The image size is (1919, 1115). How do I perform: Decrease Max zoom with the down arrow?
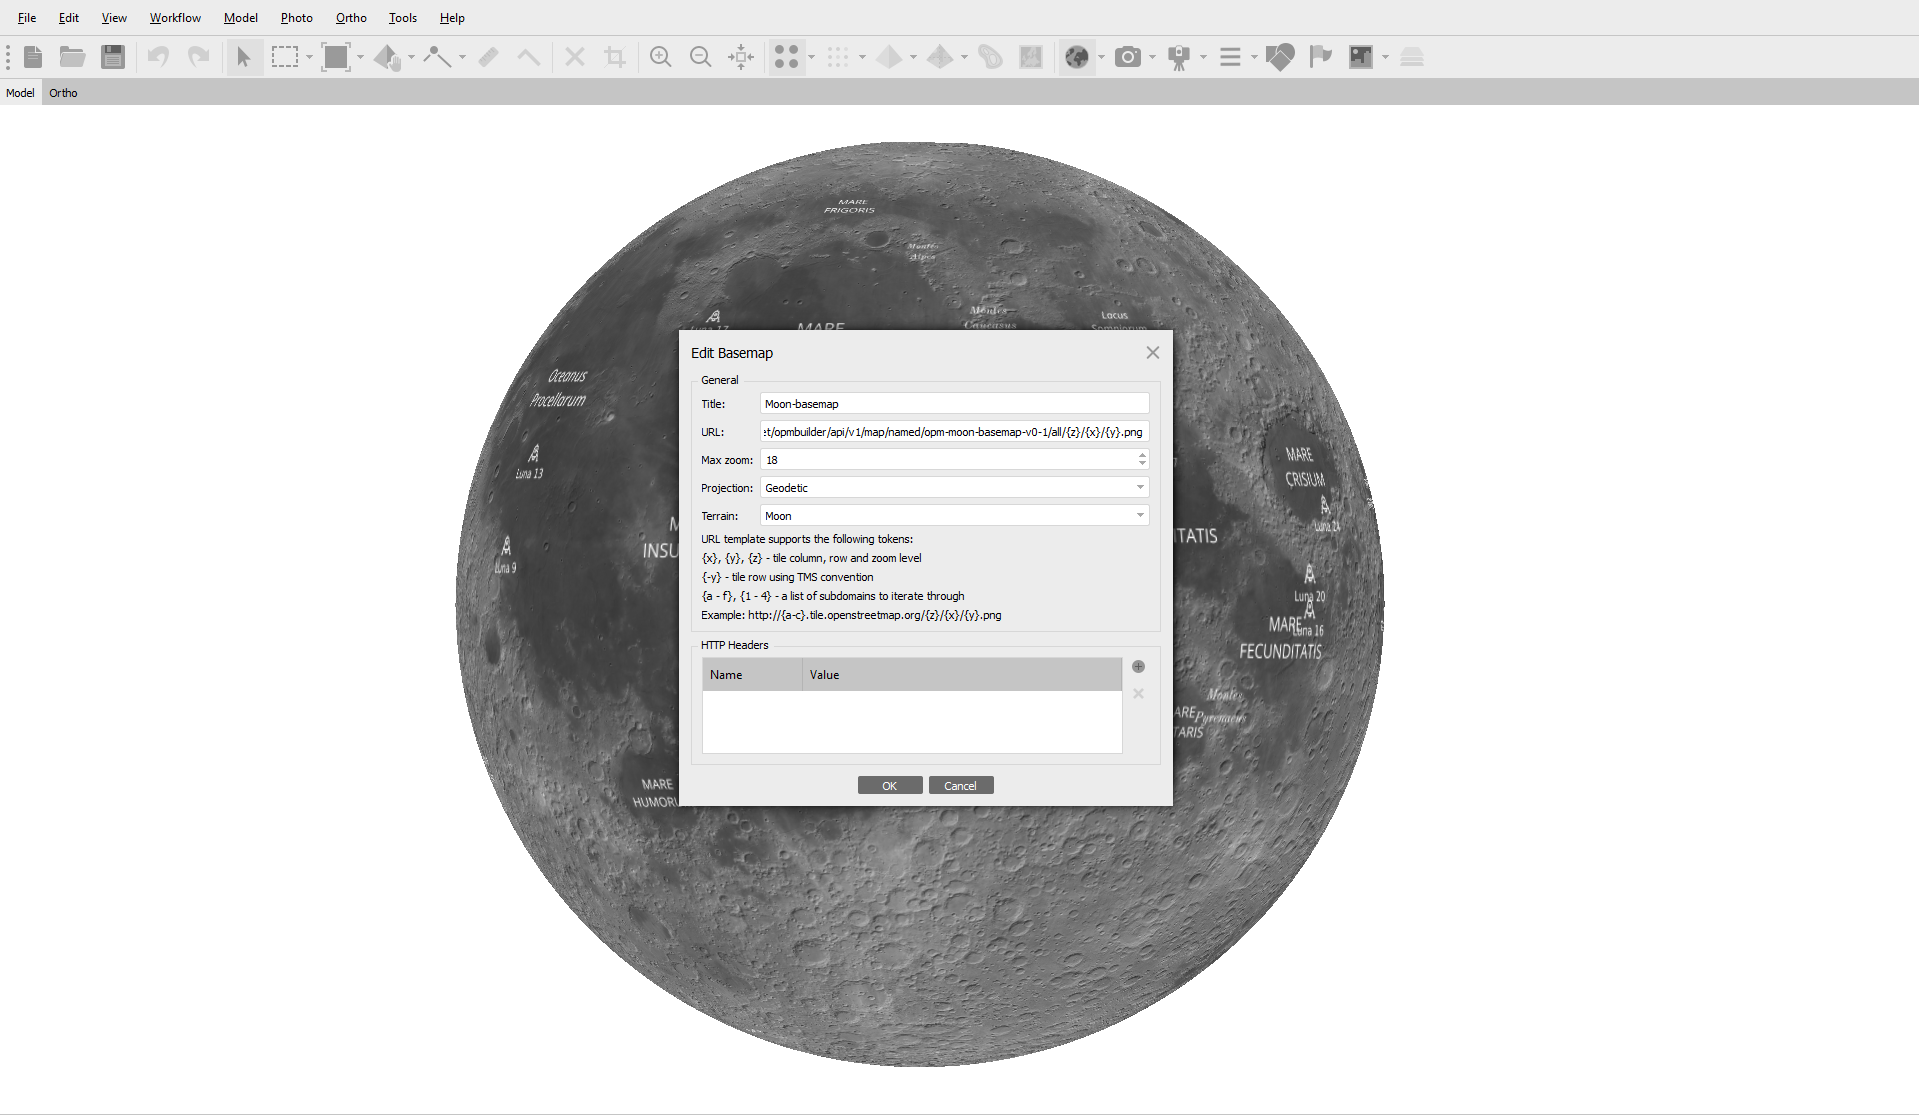[x=1142, y=464]
